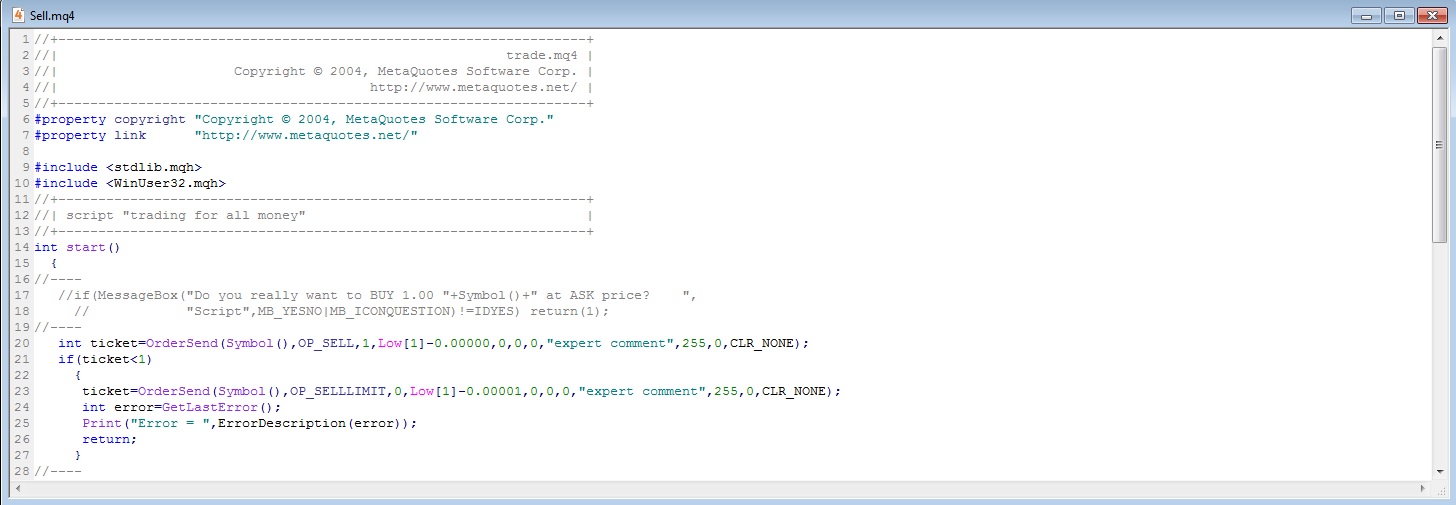The image size is (1456, 505).
Task: Place cursor on 'trade.mq4' header comment
Action: (542, 55)
